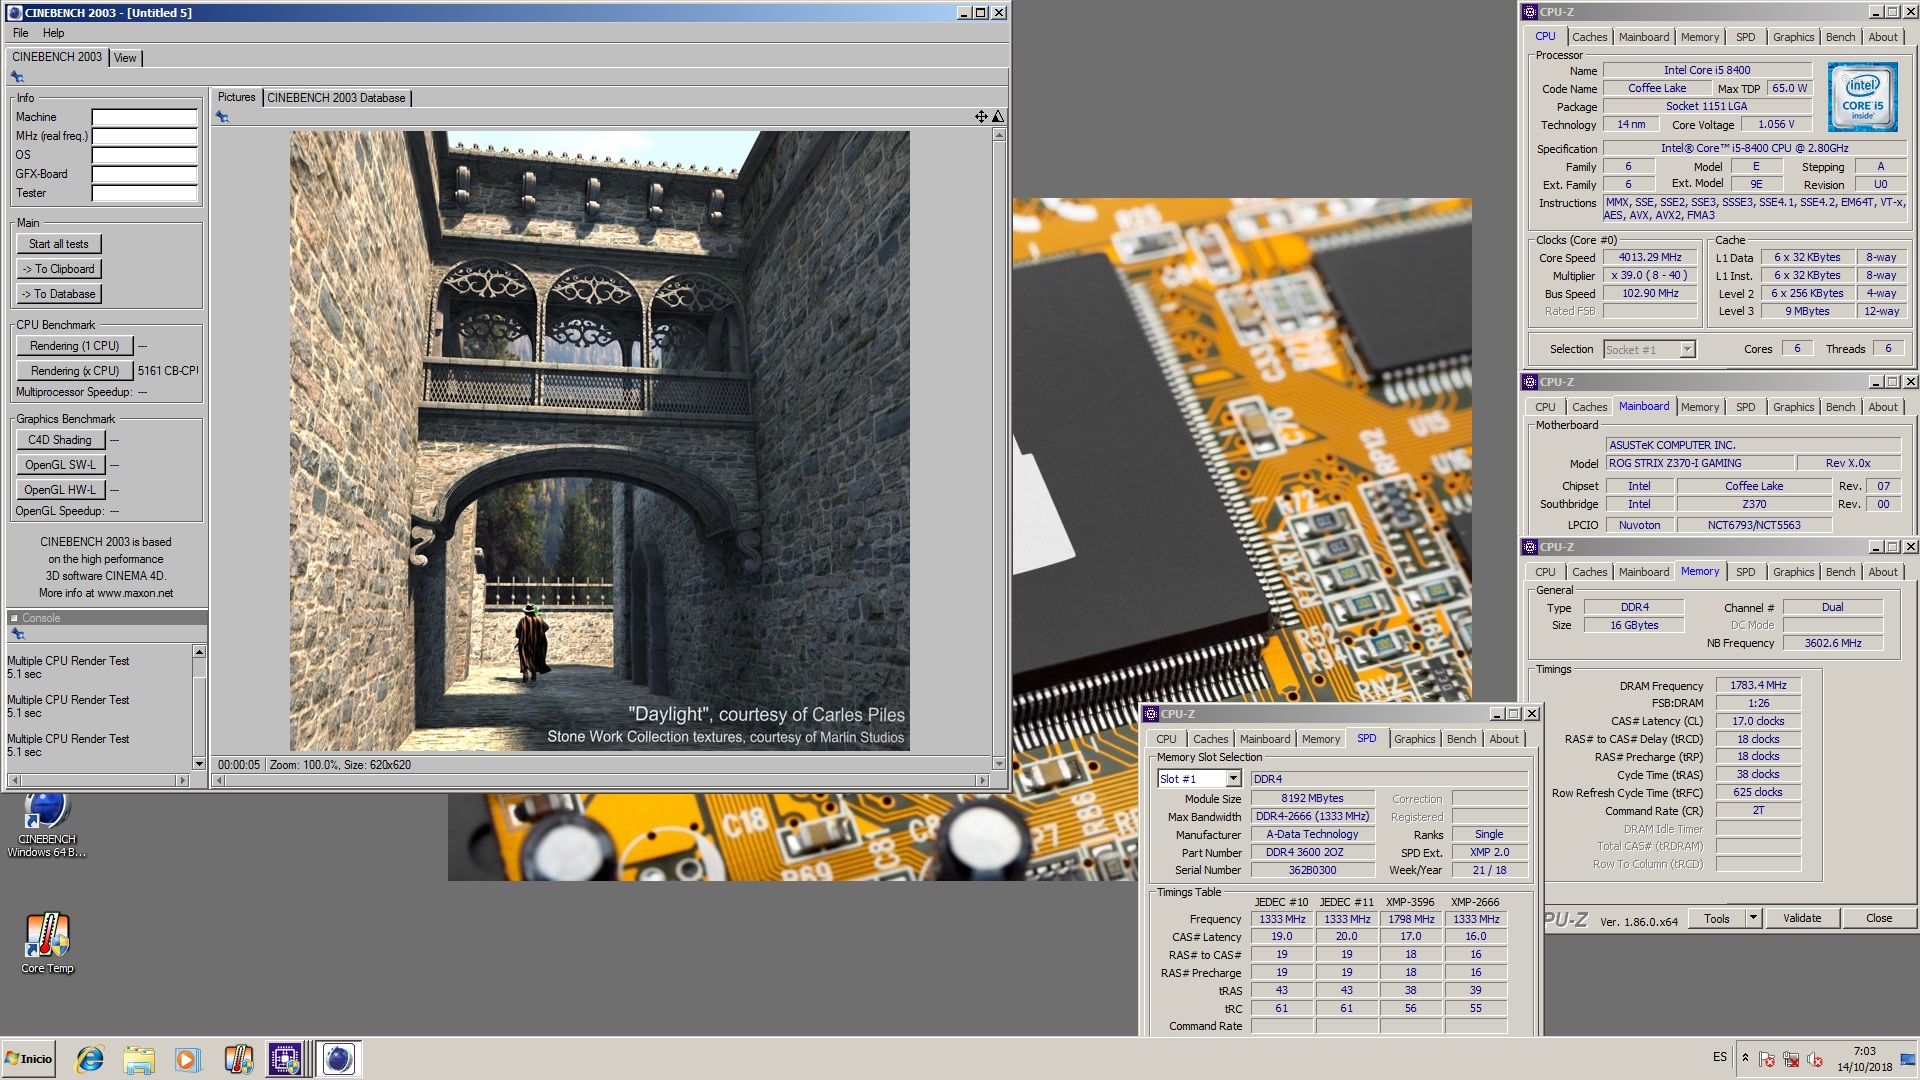The width and height of the screenshot is (1920, 1080).
Task: Run C4D Shading test
Action: 59,440
